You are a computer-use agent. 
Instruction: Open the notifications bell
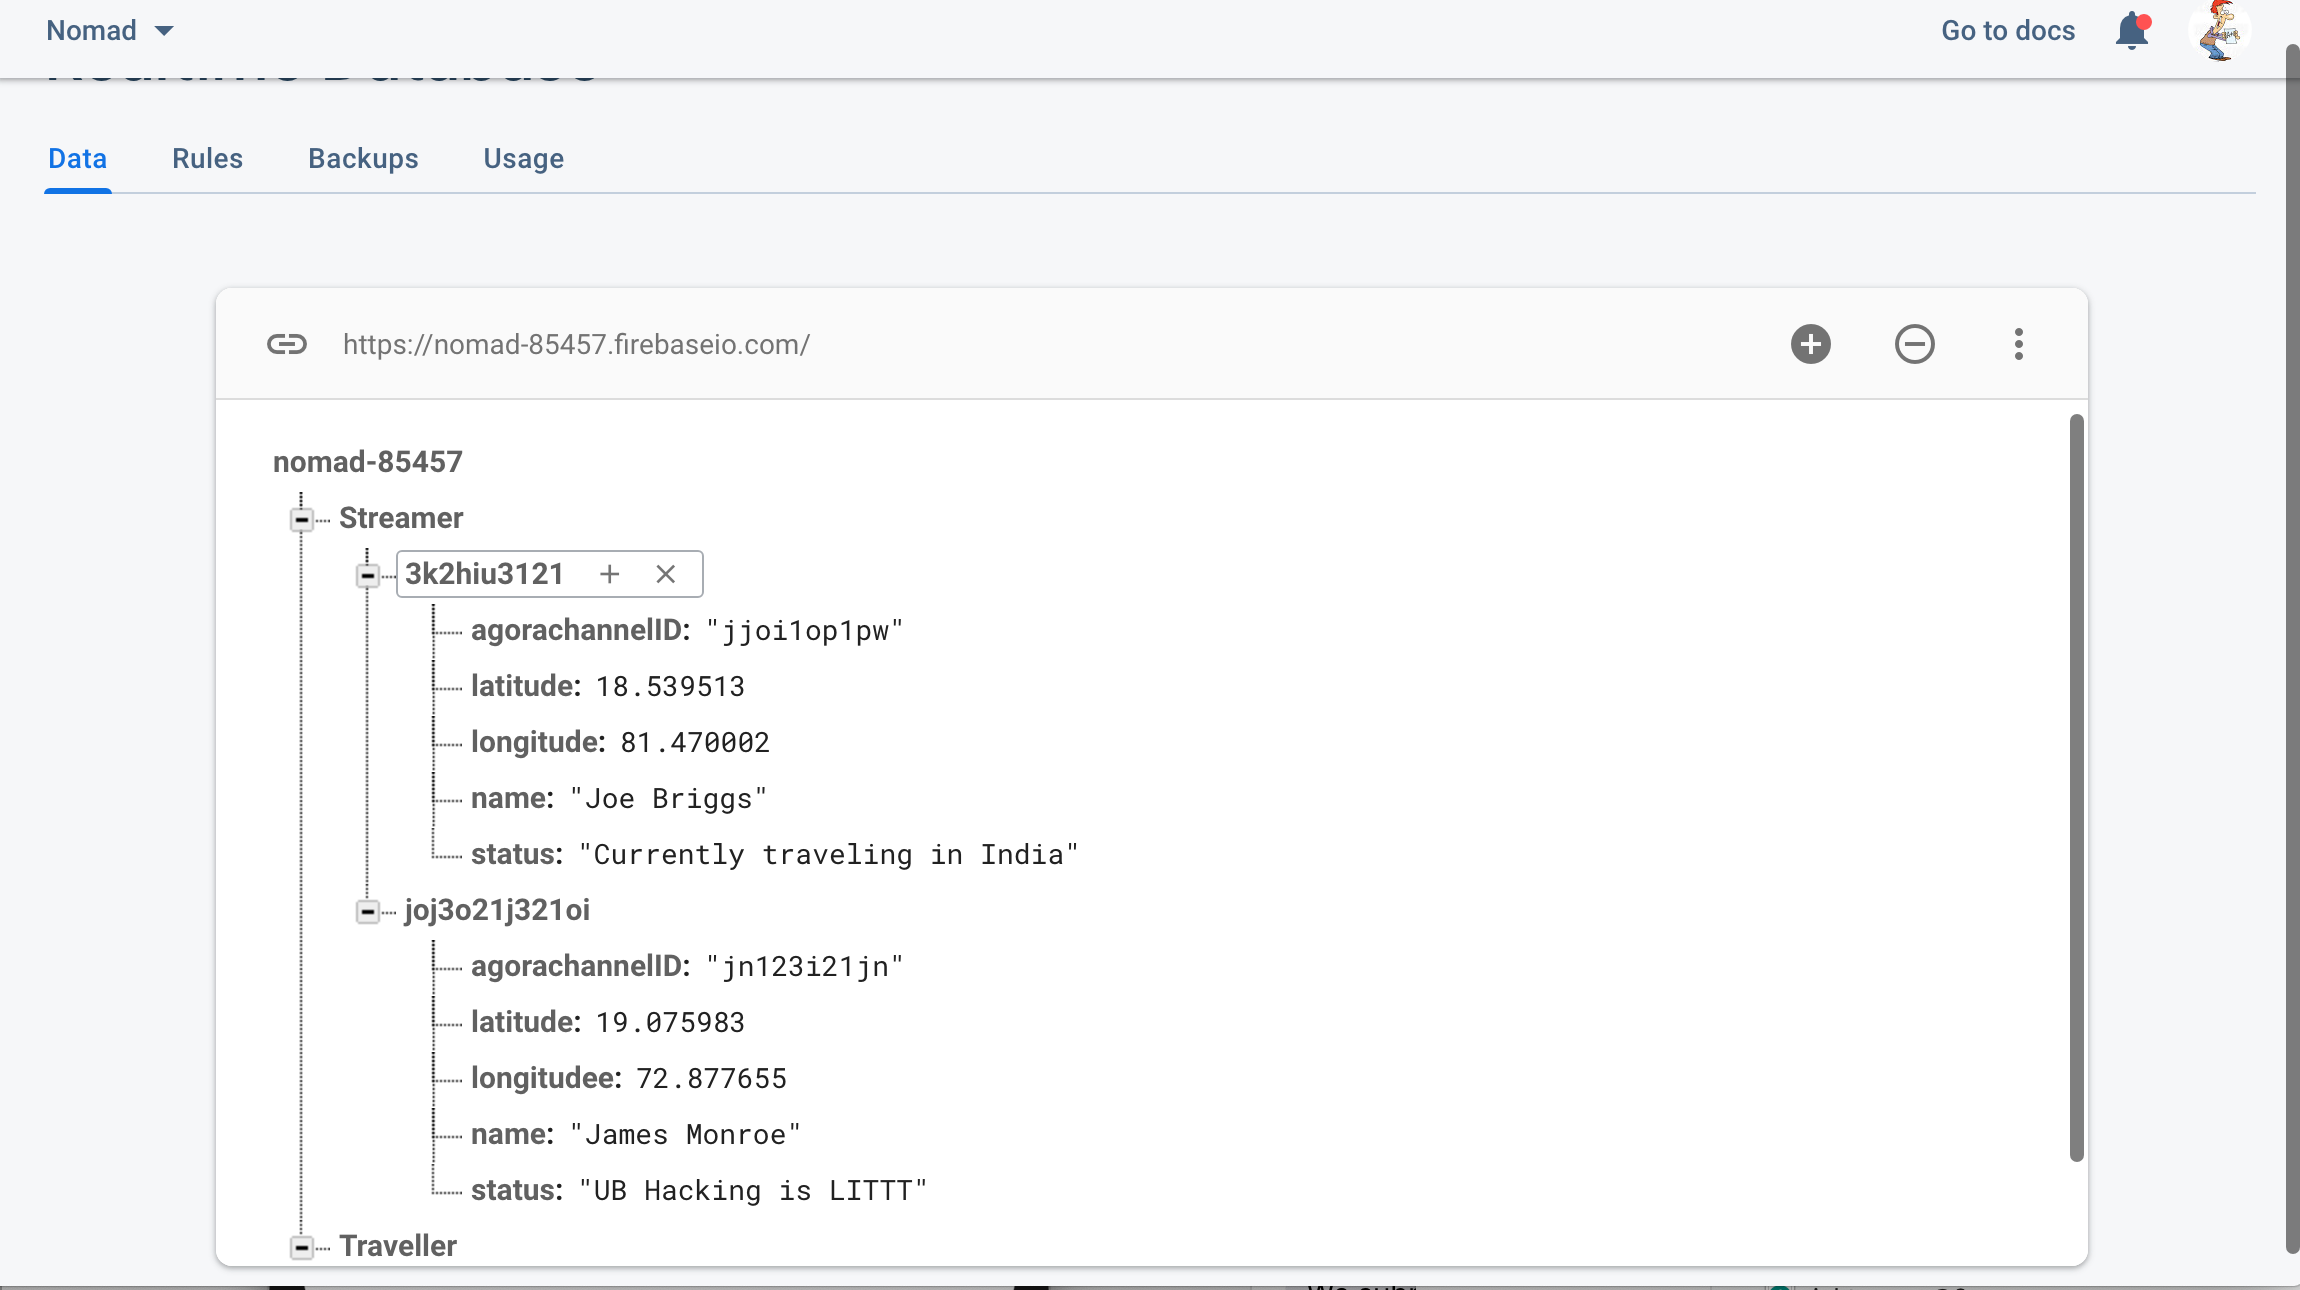point(2131,31)
